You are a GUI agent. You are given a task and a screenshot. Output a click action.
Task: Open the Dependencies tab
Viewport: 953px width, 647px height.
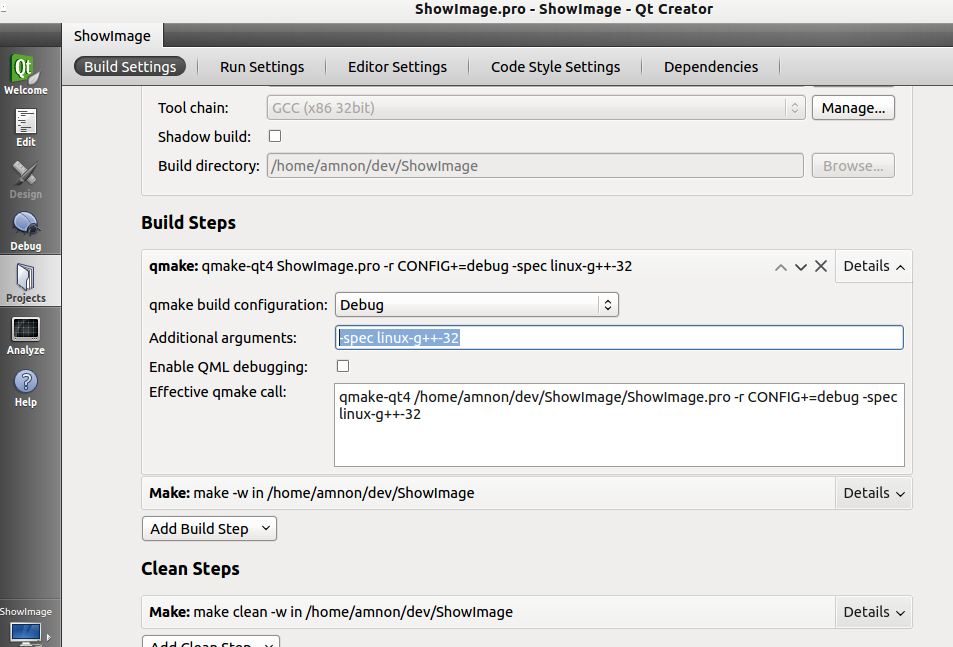[710, 67]
